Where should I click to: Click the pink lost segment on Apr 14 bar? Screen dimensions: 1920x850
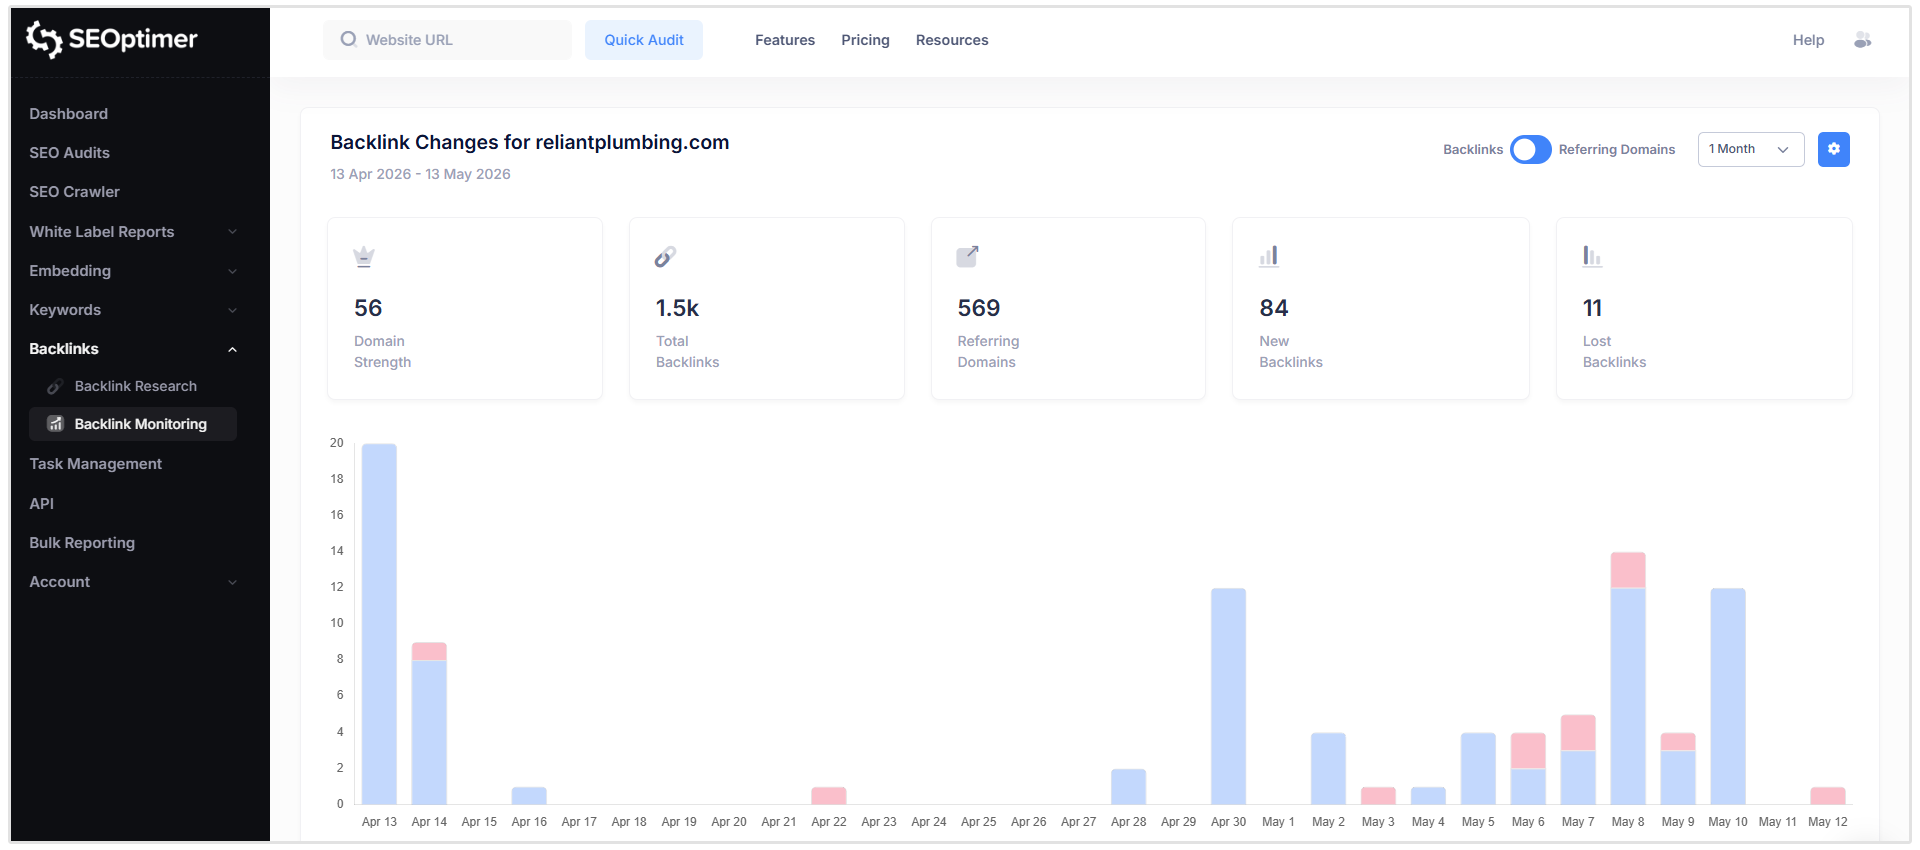pyautogui.click(x=429, y=651)
